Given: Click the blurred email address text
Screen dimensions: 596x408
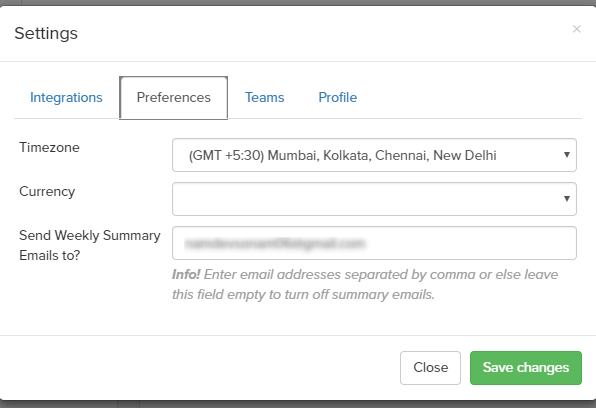Looking at the screenshot, I should tap(274, 243).
